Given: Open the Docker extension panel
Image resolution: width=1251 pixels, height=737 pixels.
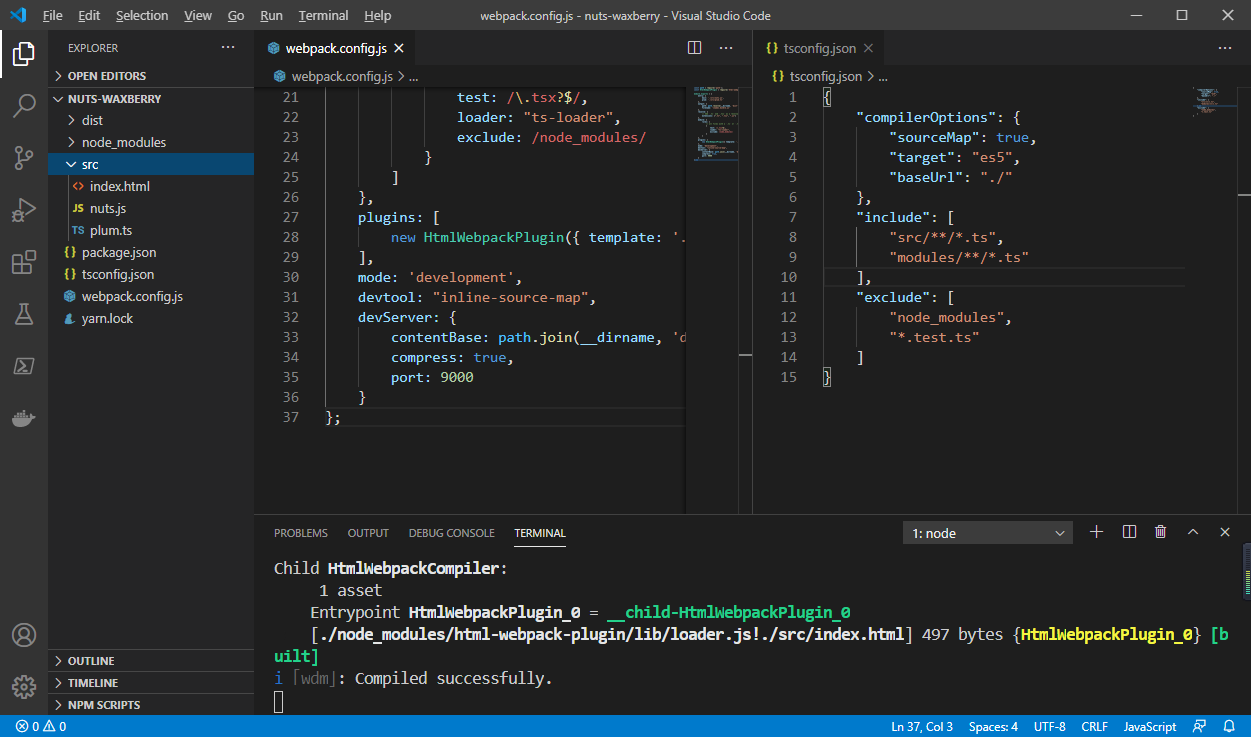Looking at the screenshot, I should coord(24,417).
